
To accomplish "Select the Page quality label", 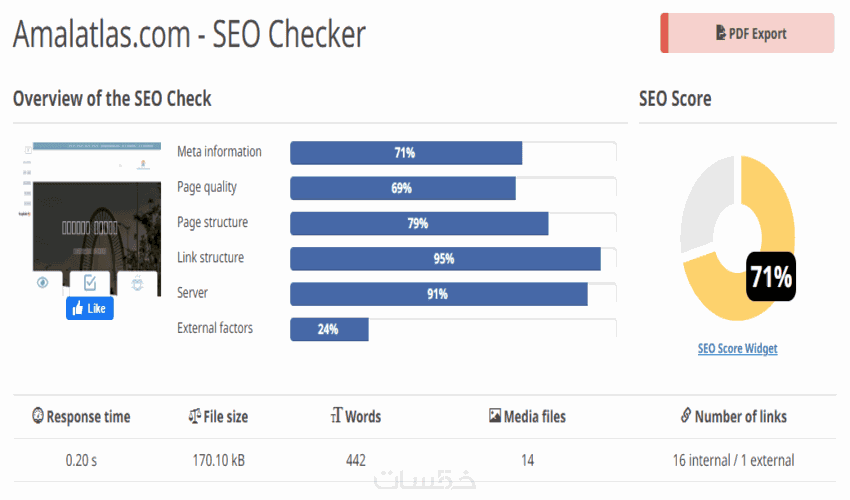I will click(207, 188).
